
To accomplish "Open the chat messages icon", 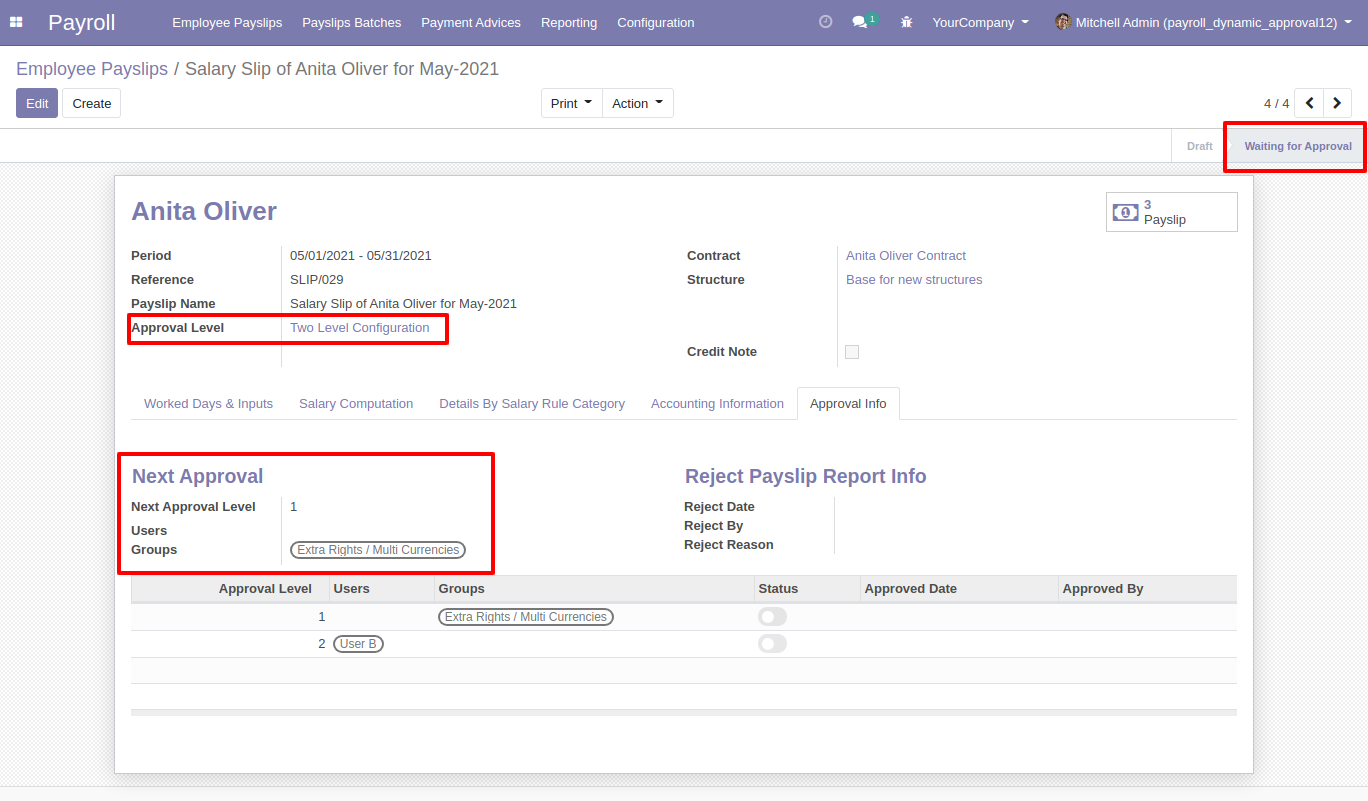I will coord(860,22).
